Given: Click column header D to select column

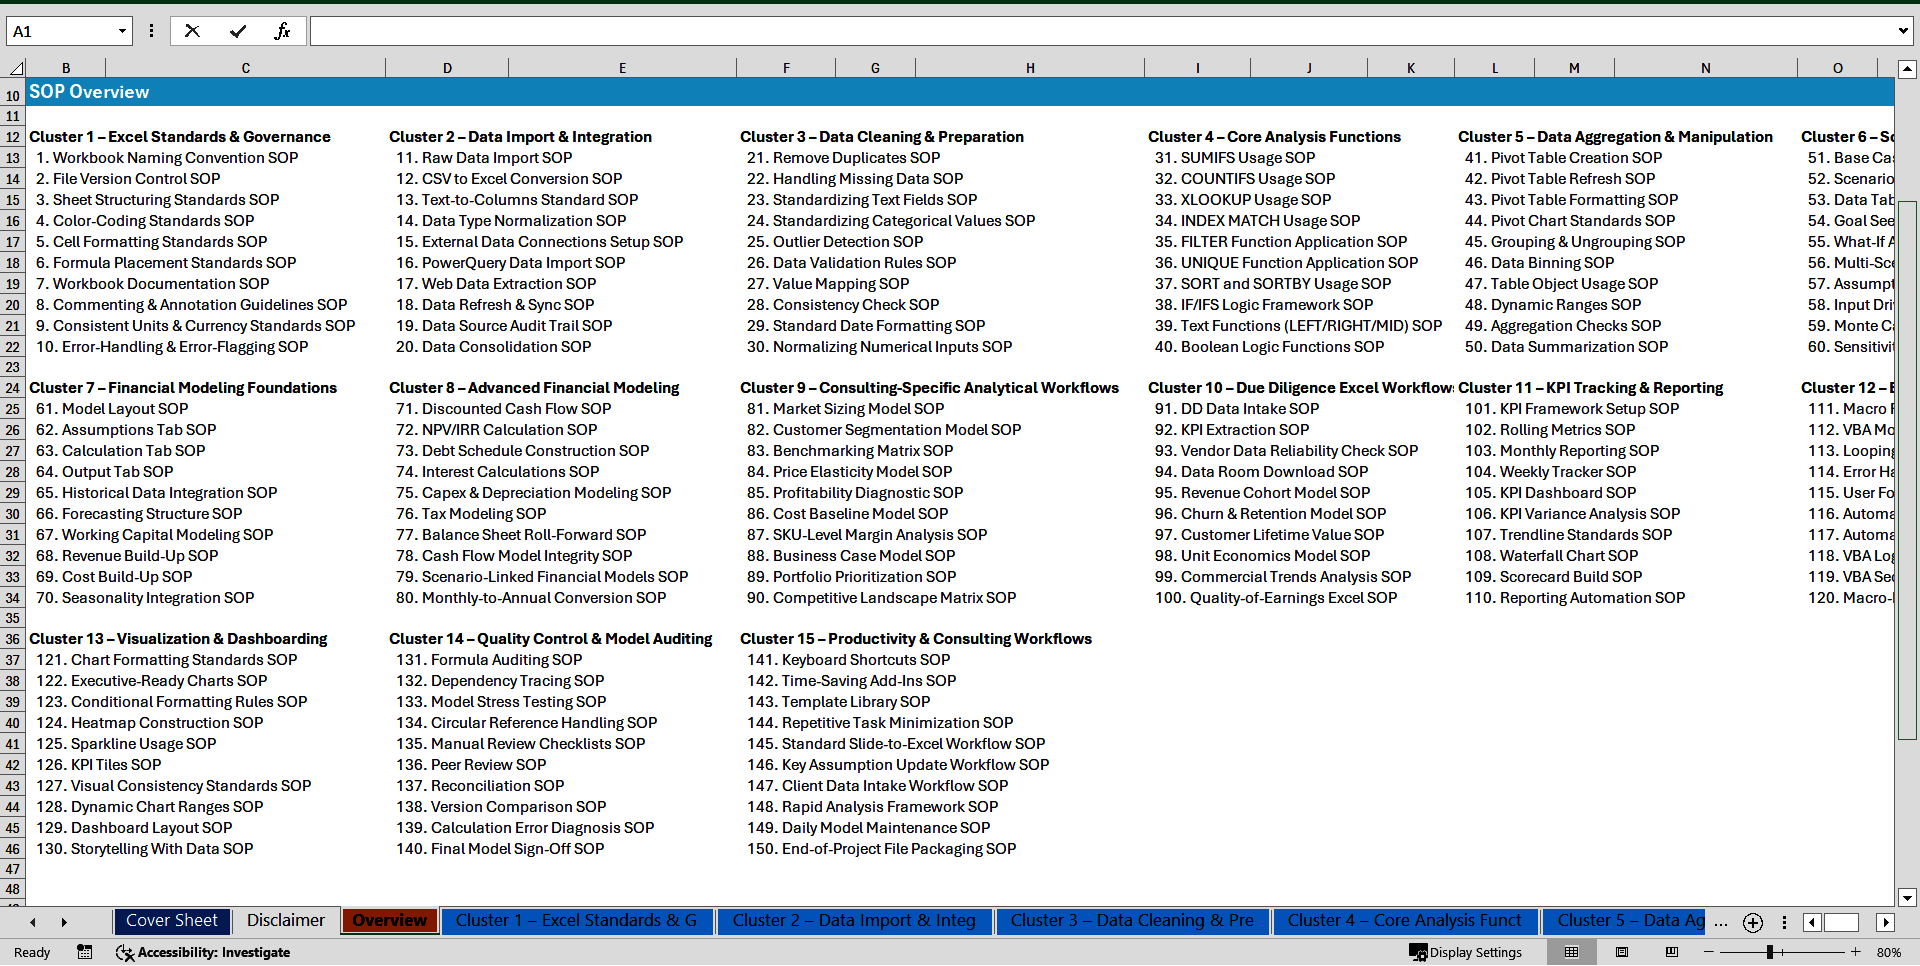Looking at the screenshot, I should click(447, 67).
